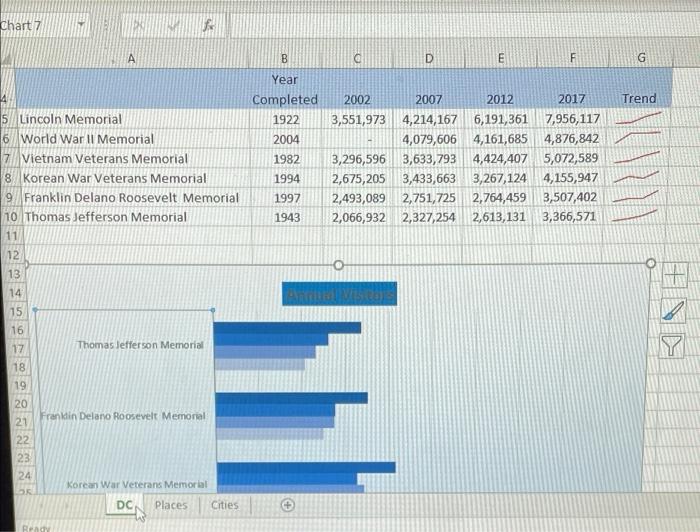This screenshot has height=532, width=700.
Task: Click the Trend header cell
Action: point(639,98)
